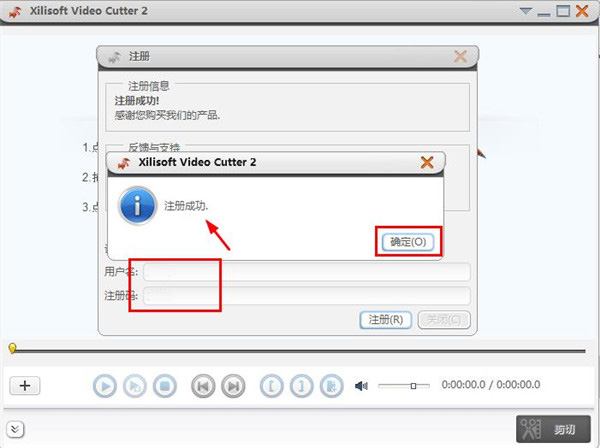600x448 pixels.
Task: Click the 注册码 registration code field
Action: click(x=307, y=296)
